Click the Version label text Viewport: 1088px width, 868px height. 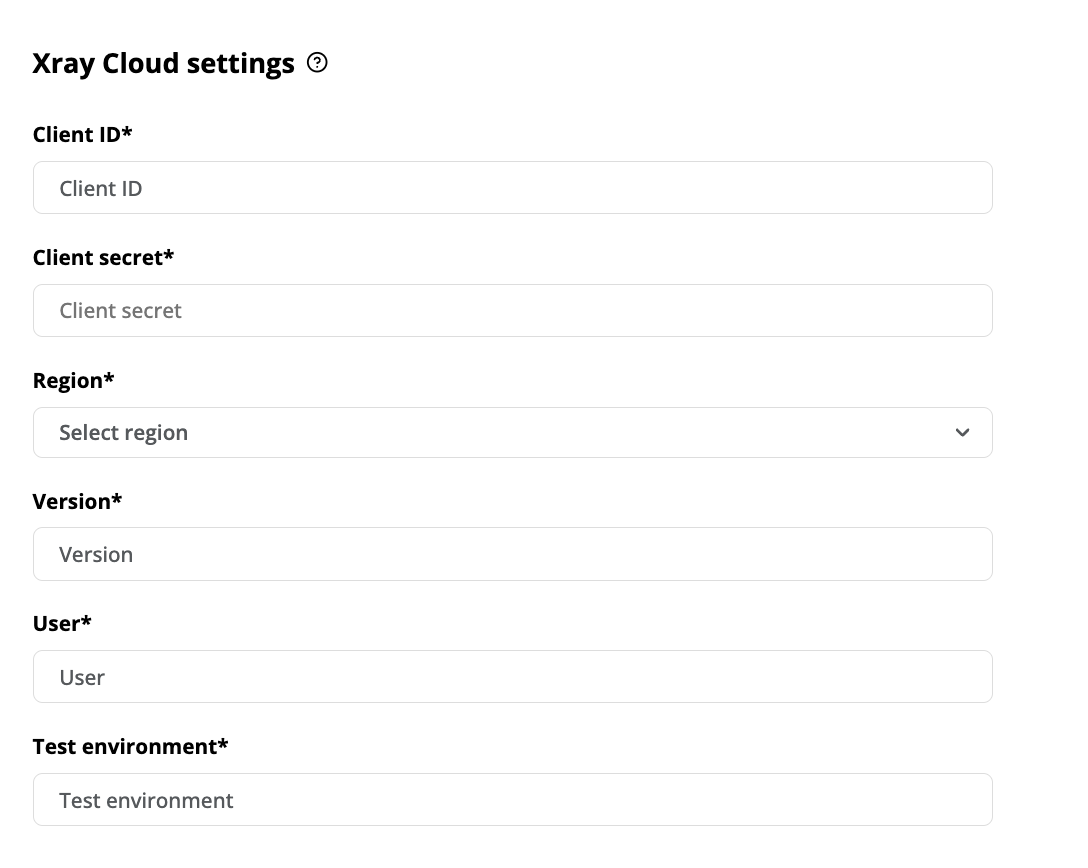click(77, 501)
